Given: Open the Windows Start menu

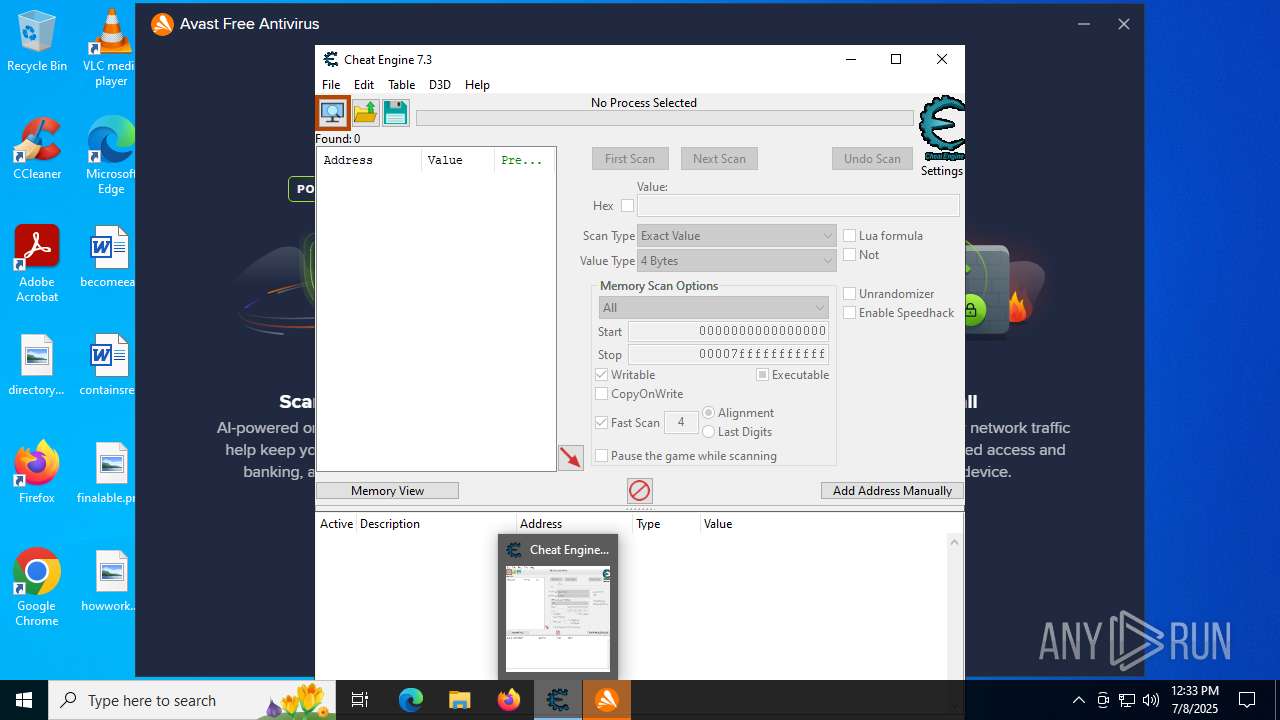Looking at the screenshot, I should 24,700.
